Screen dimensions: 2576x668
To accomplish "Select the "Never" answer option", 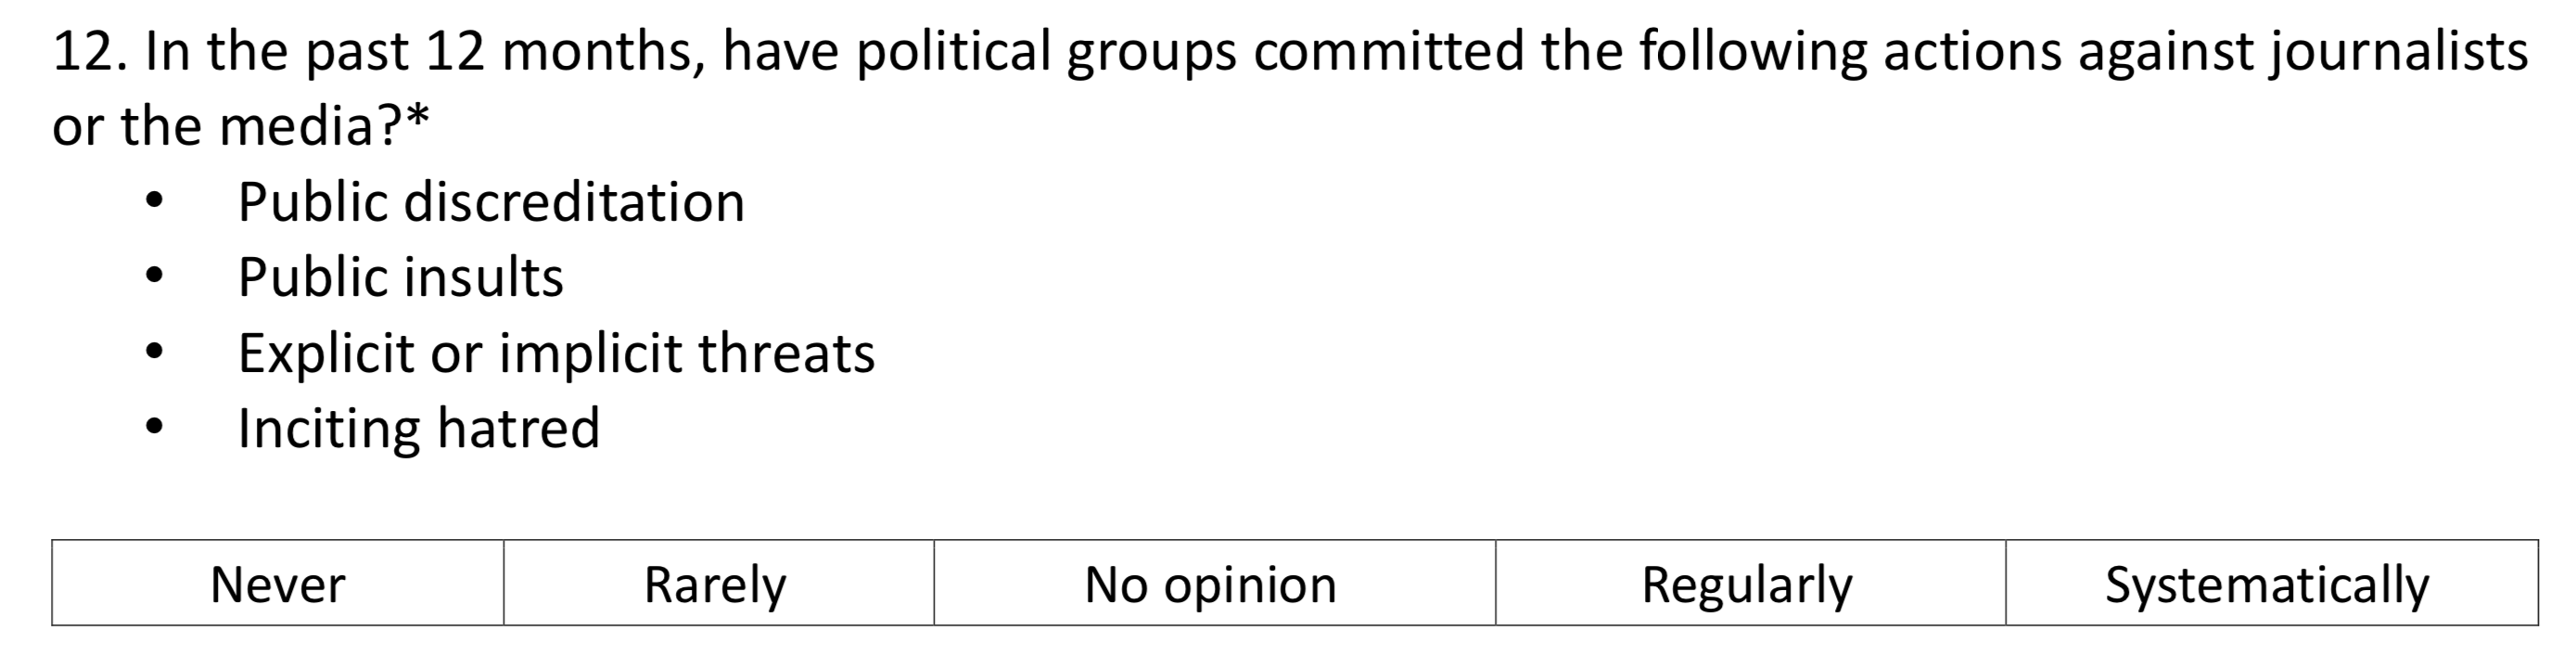I will [277, 584].
